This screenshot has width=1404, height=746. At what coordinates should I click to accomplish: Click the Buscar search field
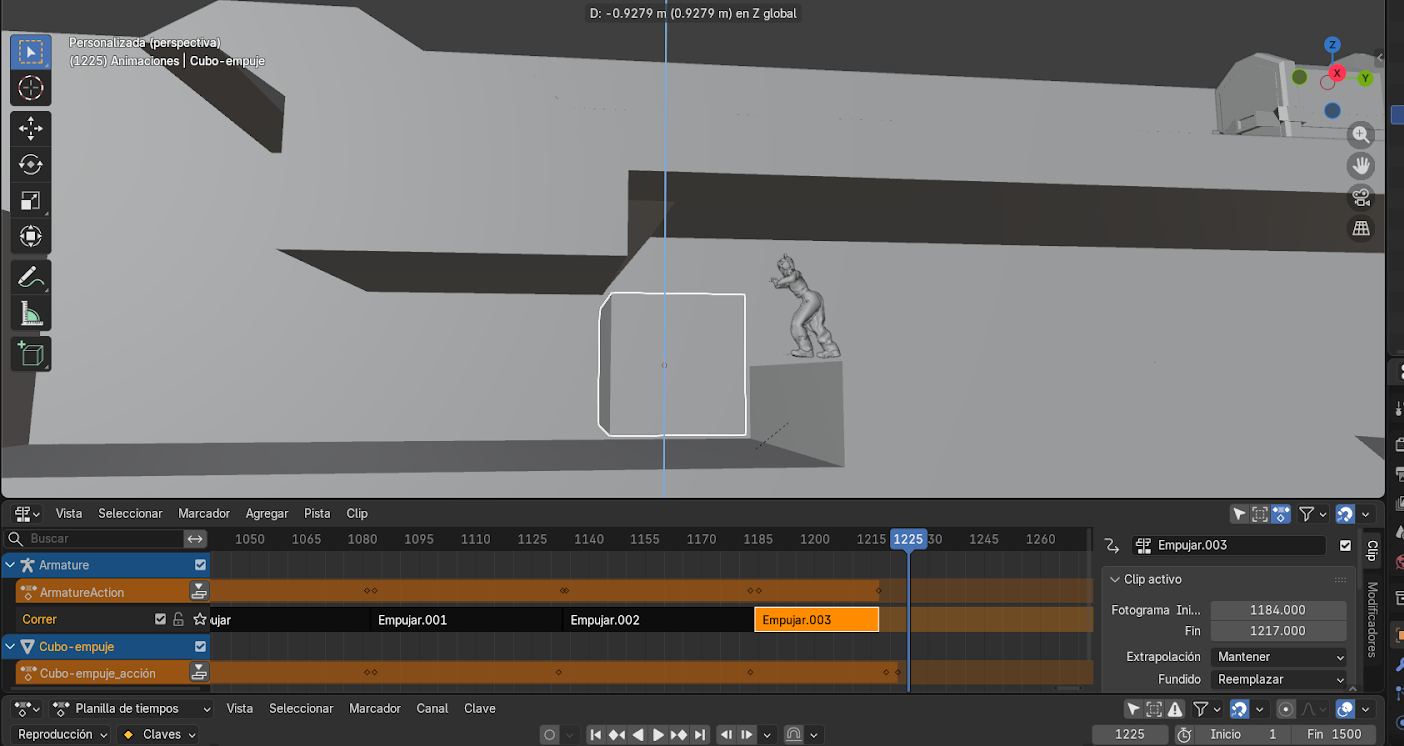100,539
